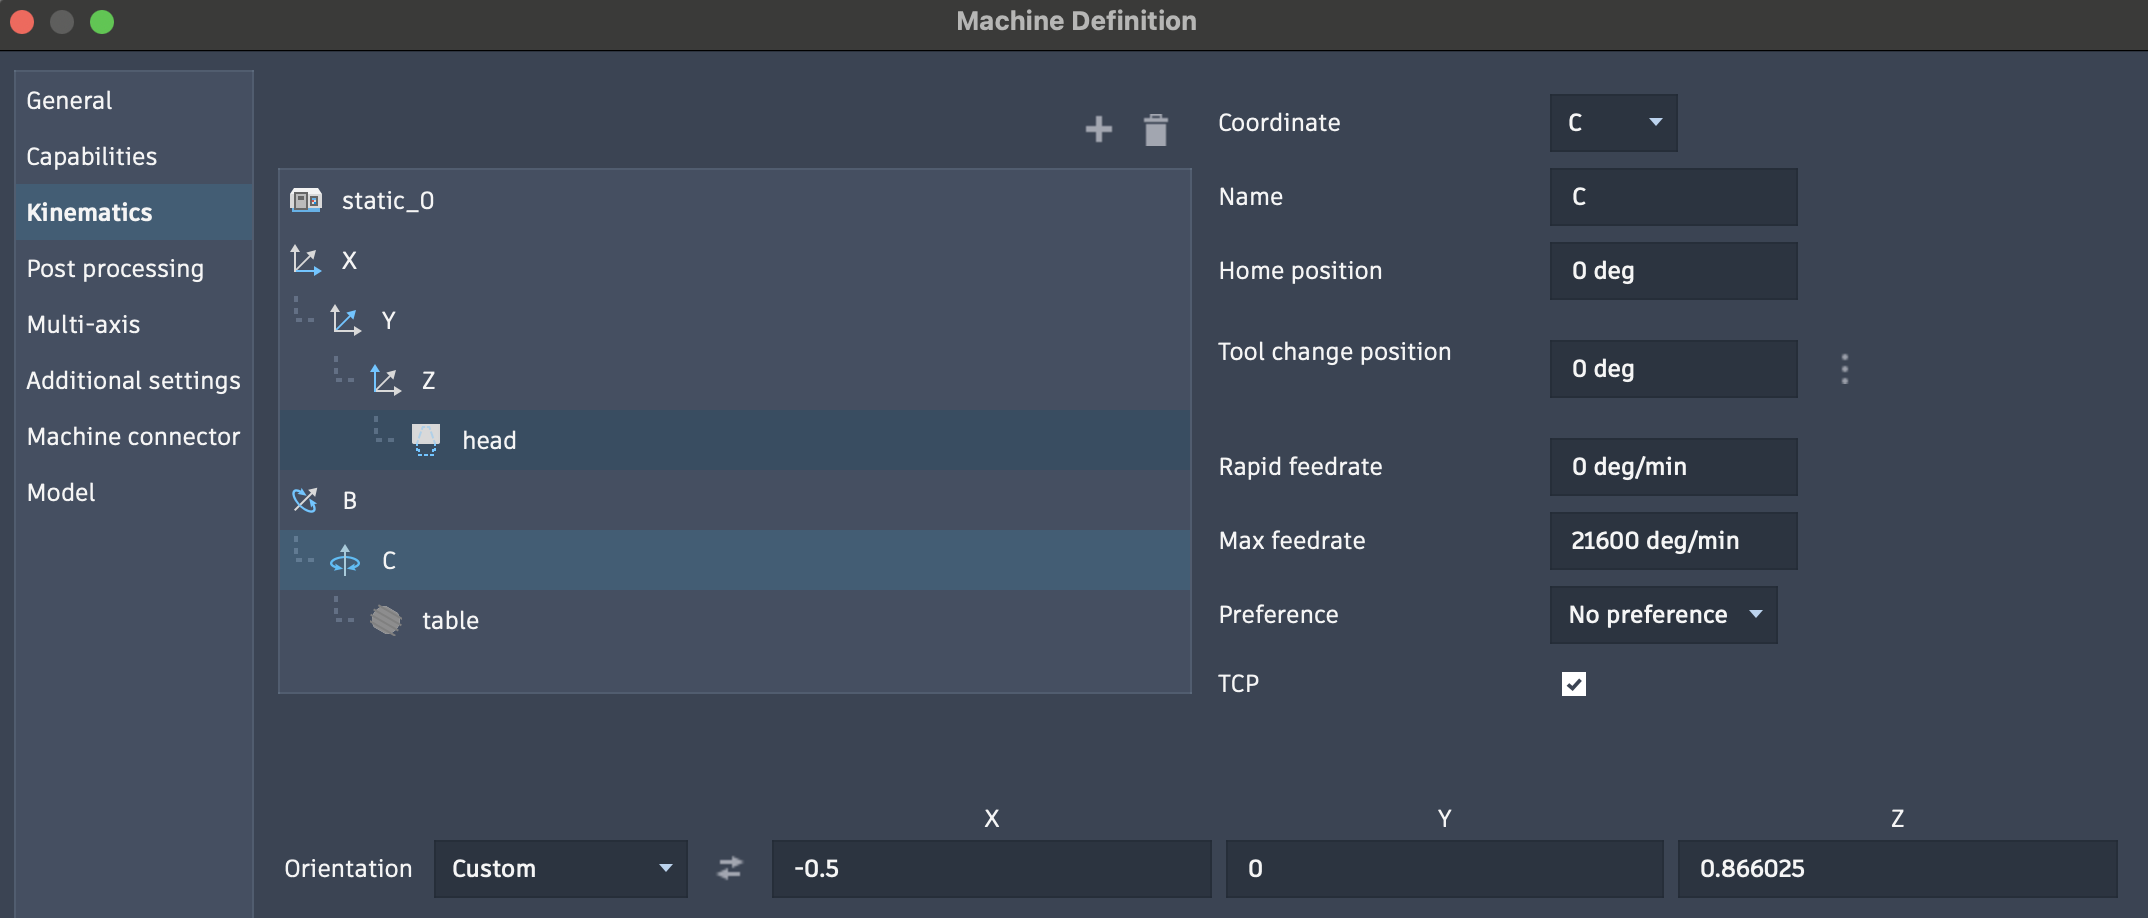This screenshot has height=918, width=2148.
Task: Open the Preference dropdown
Action: click(x=1663, y=615)
